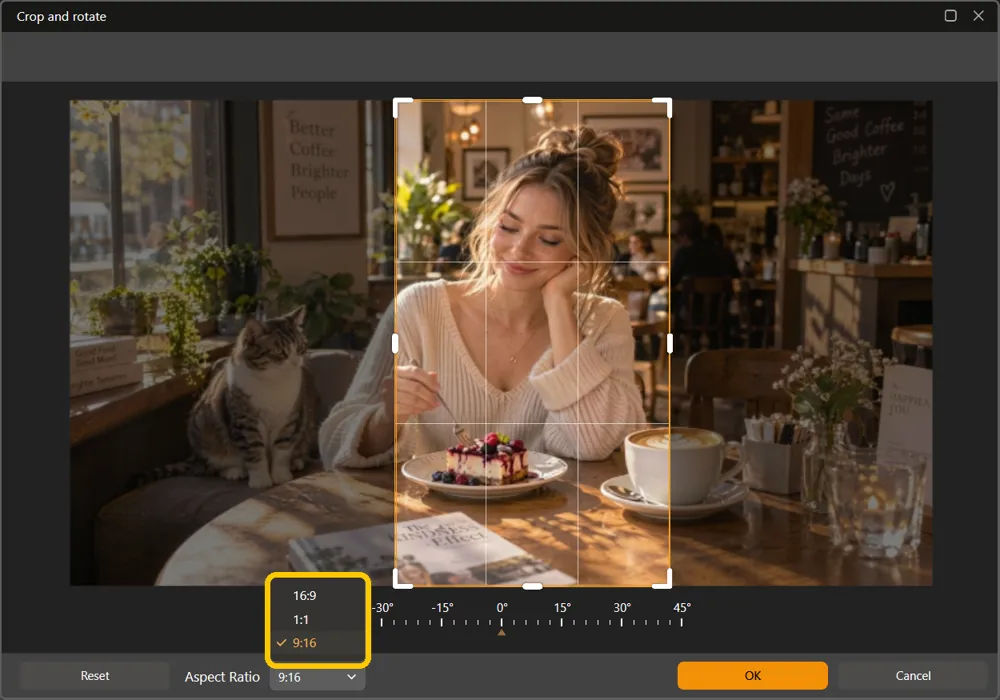Click the top-center crop edge handle
Screen dimensions: 1000x700
[x=533, y=100]
